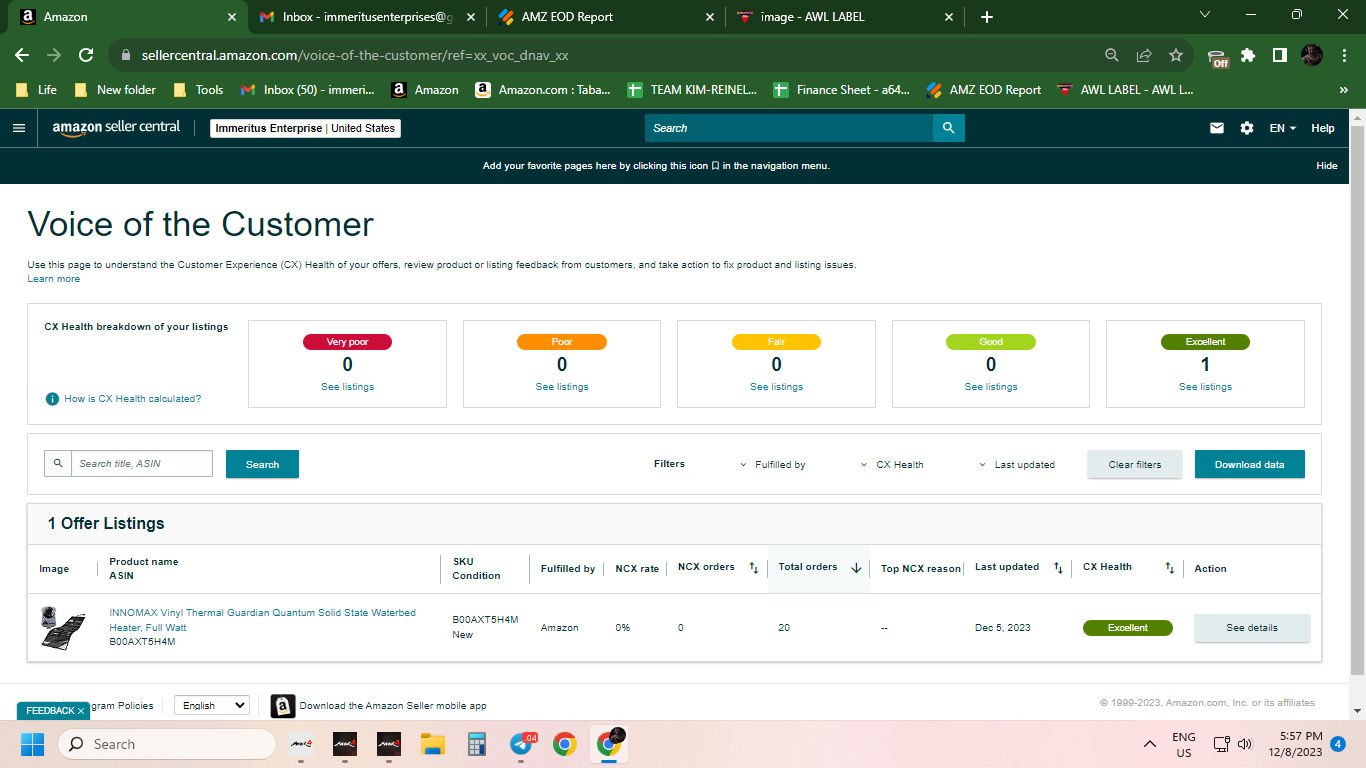Image resolution: width=1366 pixels, height=768 pixels.
Task: Click the Amazon Seller mobile app icon
Action: pos(283,706)
